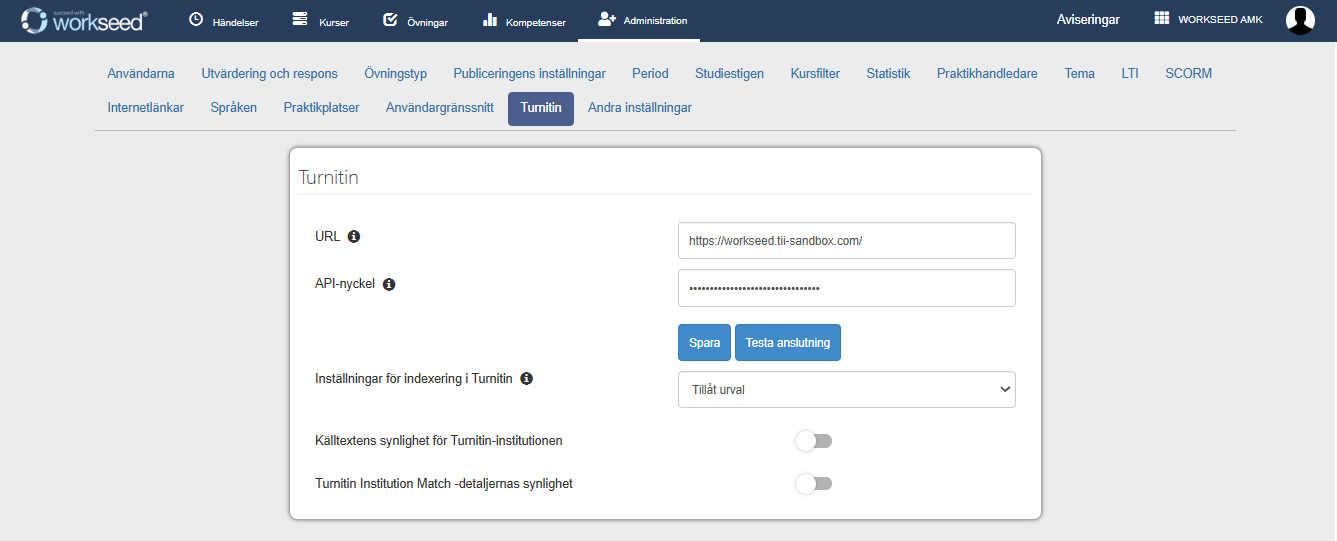This screenshot has width=1337, height=541.
Task: Select the Period tab
Action: (650, 73)
